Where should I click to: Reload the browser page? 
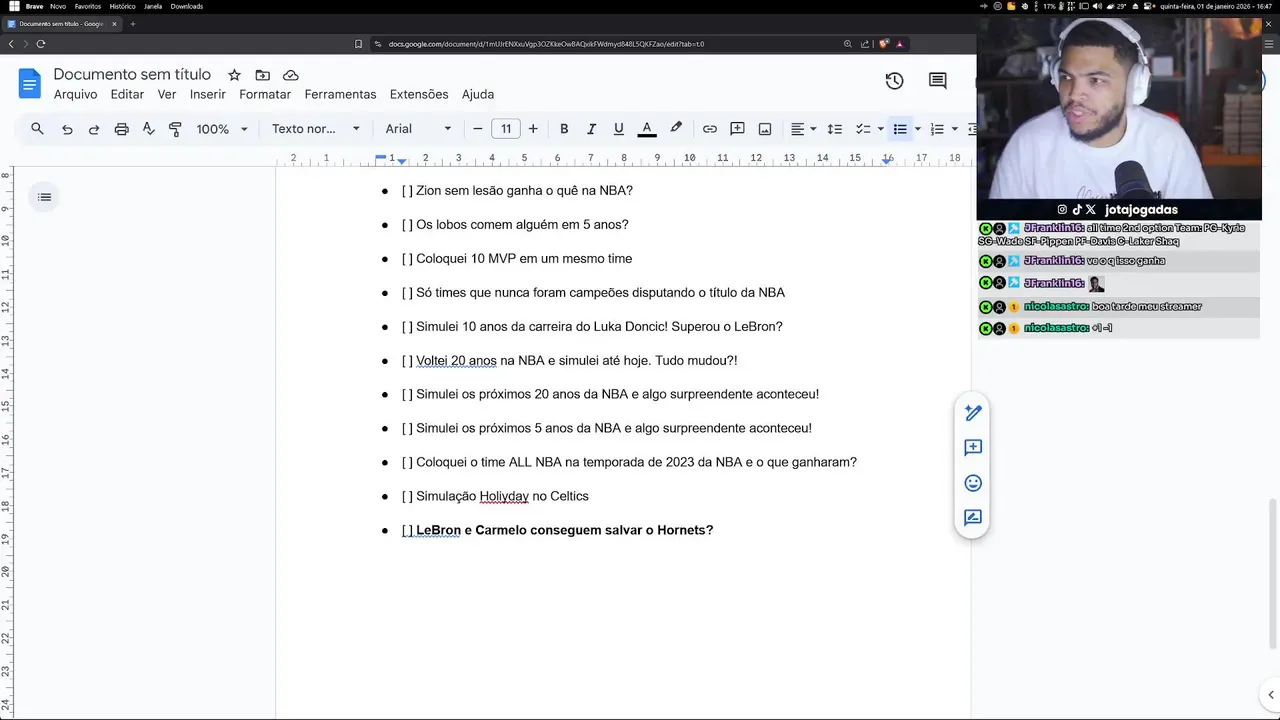coord(41,44)
